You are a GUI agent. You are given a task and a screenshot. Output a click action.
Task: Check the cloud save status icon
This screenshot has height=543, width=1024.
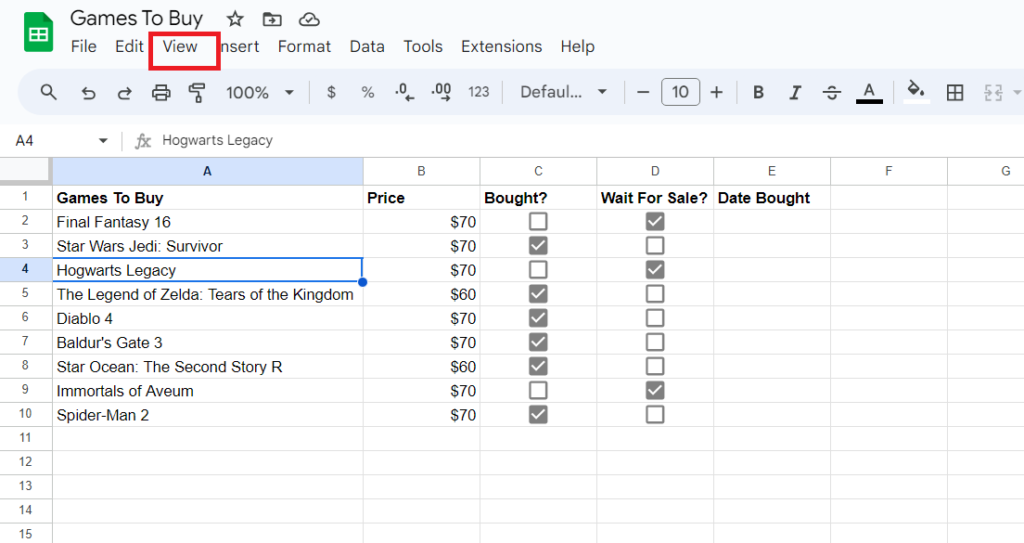pos(309,19)
